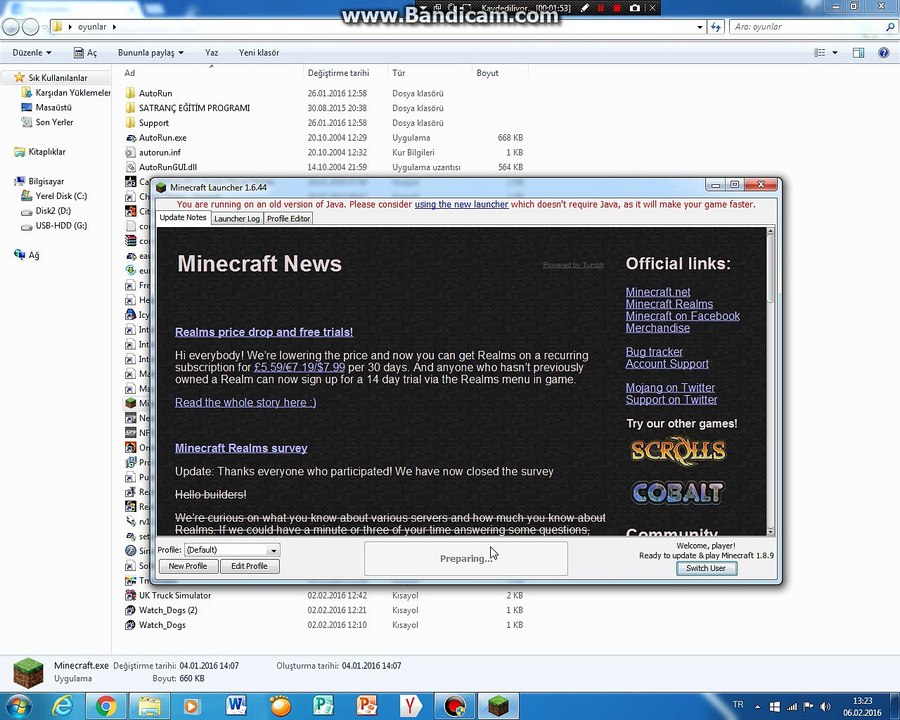The height and width of the screenshot is (720, 900).
Task: Select the Update Notes tab
Action: pyautogui.click(x=183, y=218)
